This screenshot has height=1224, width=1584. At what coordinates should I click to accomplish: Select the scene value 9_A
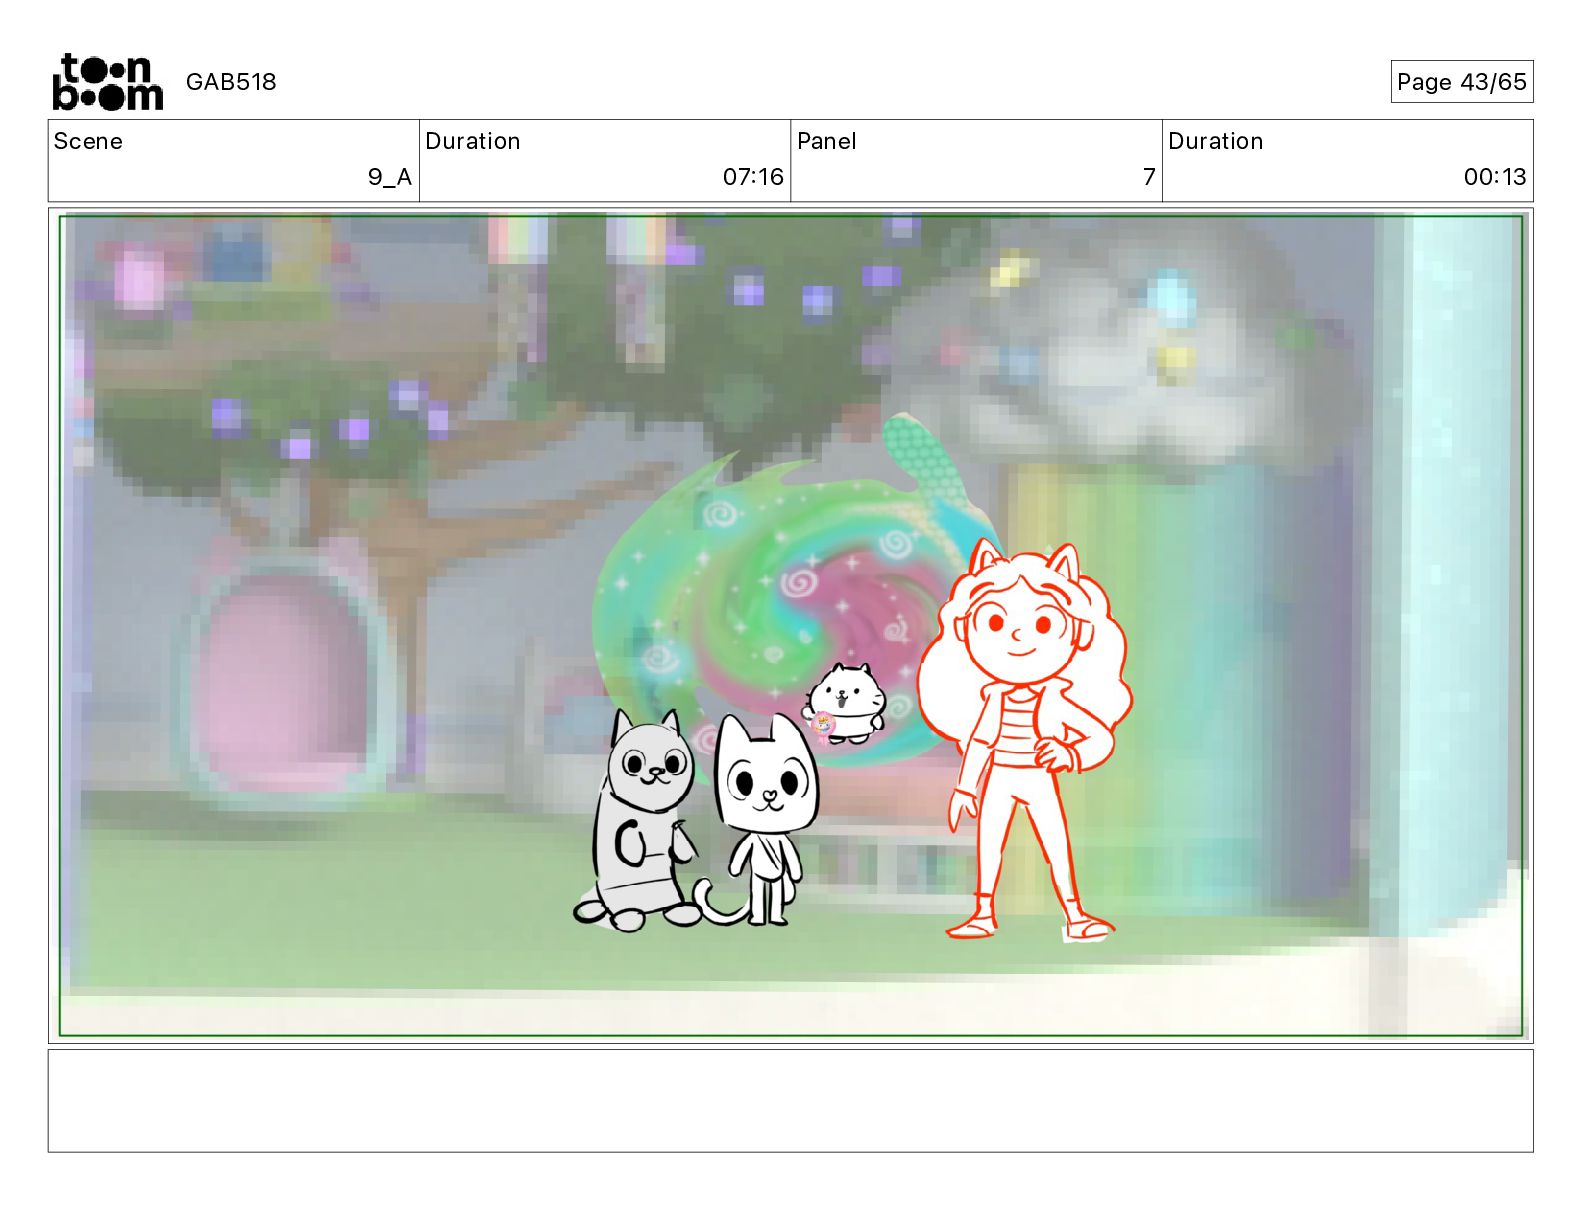pyautogui.click(x=390, y=177)
